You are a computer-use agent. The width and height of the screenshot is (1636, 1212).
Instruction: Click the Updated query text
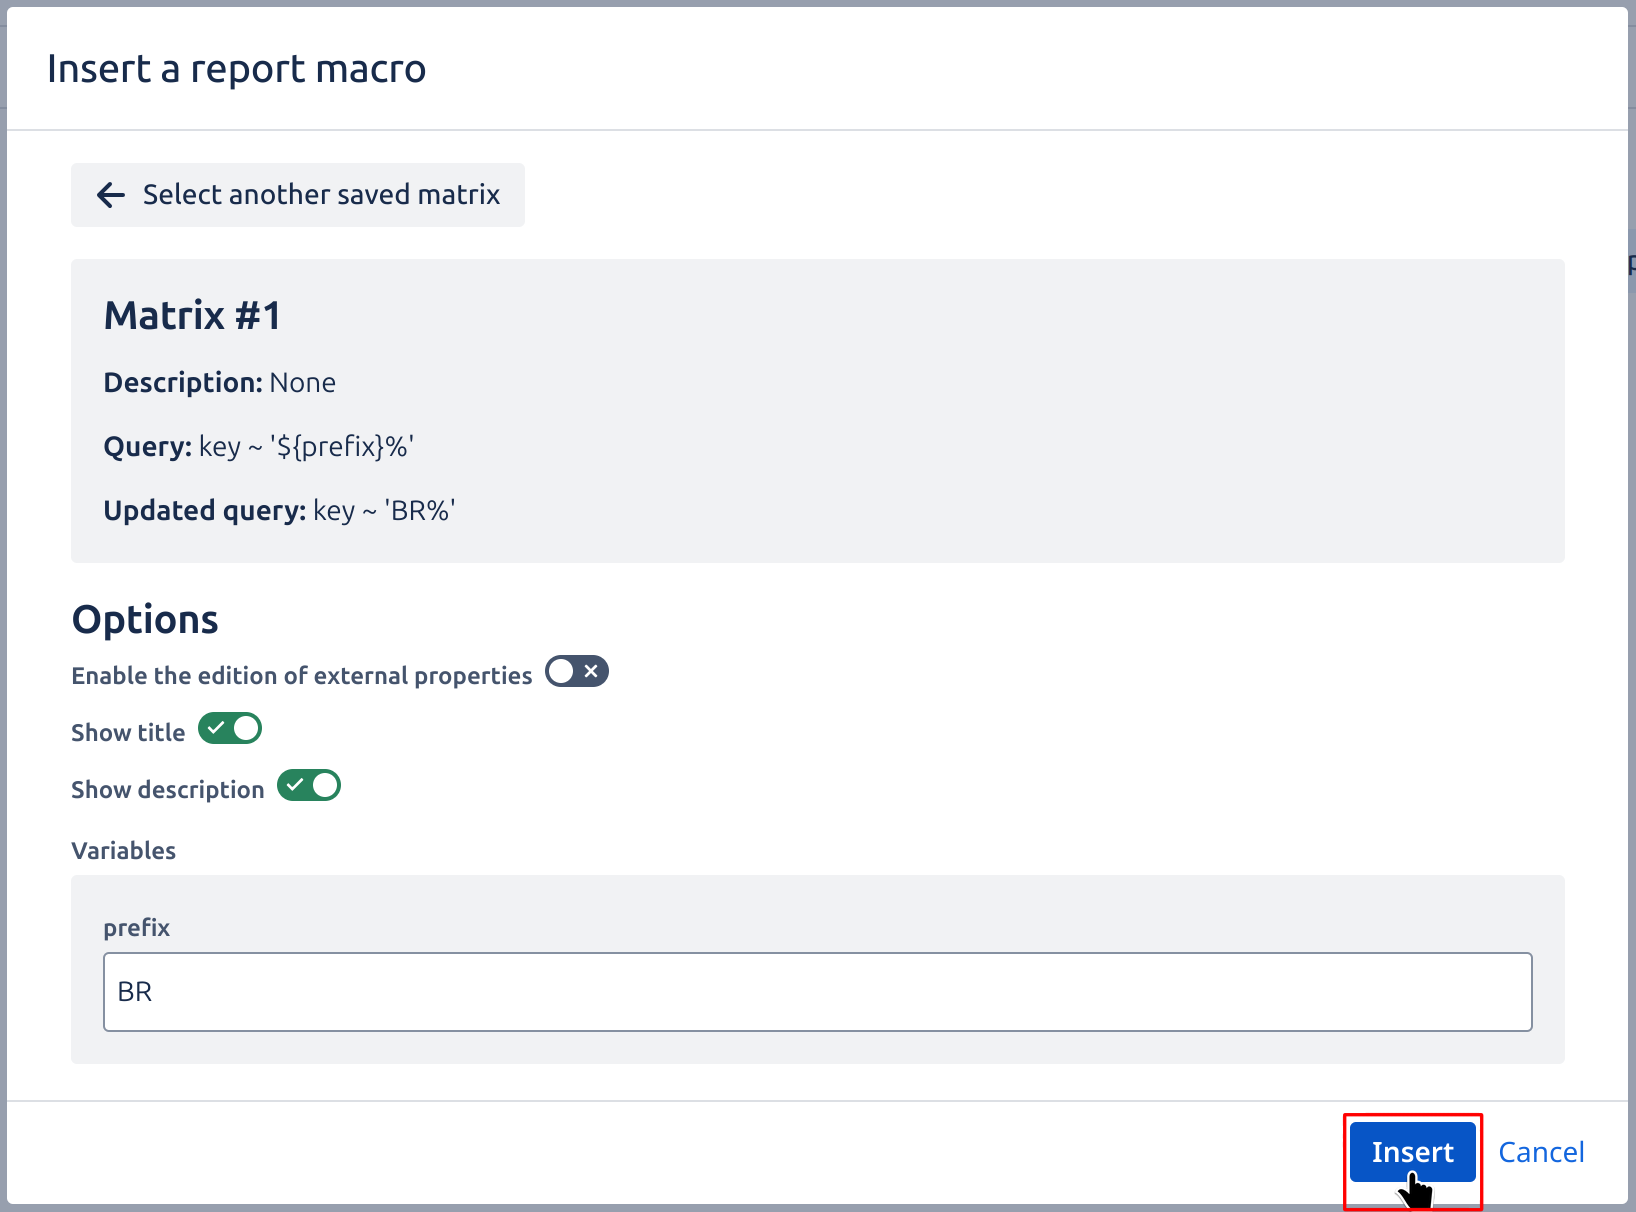click(x=278, y=510)
